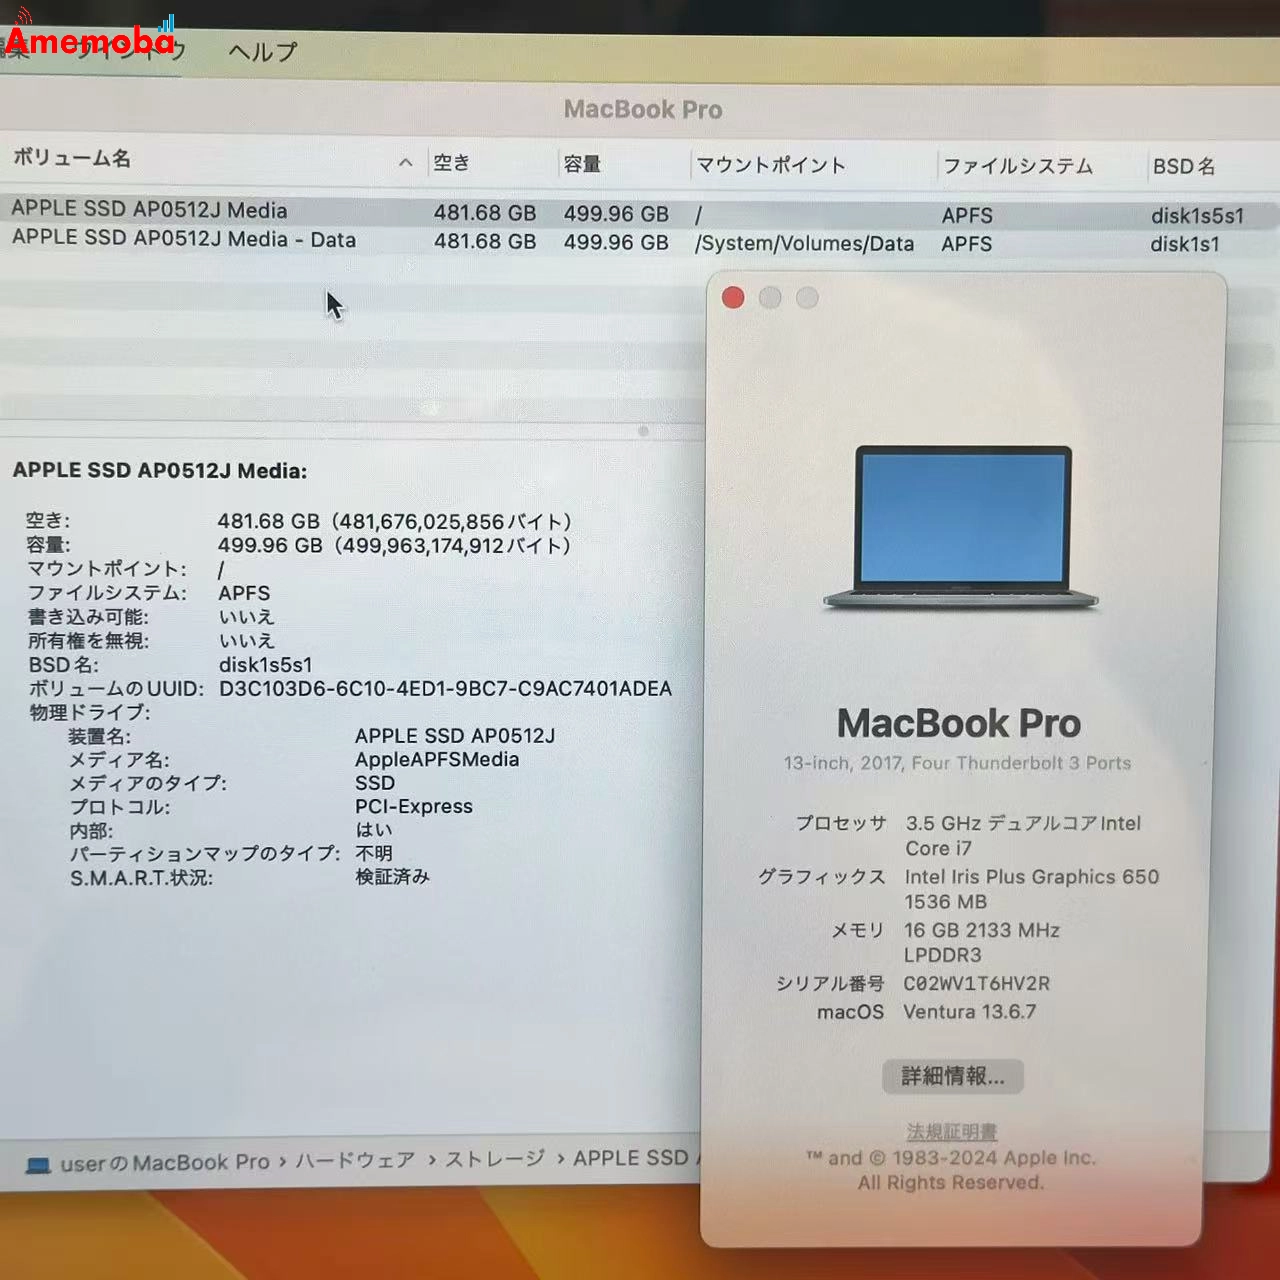This screenshot has width=1280, height=1280.
Task: Click the 詳細情報… button
Action: coord(952,1076)
